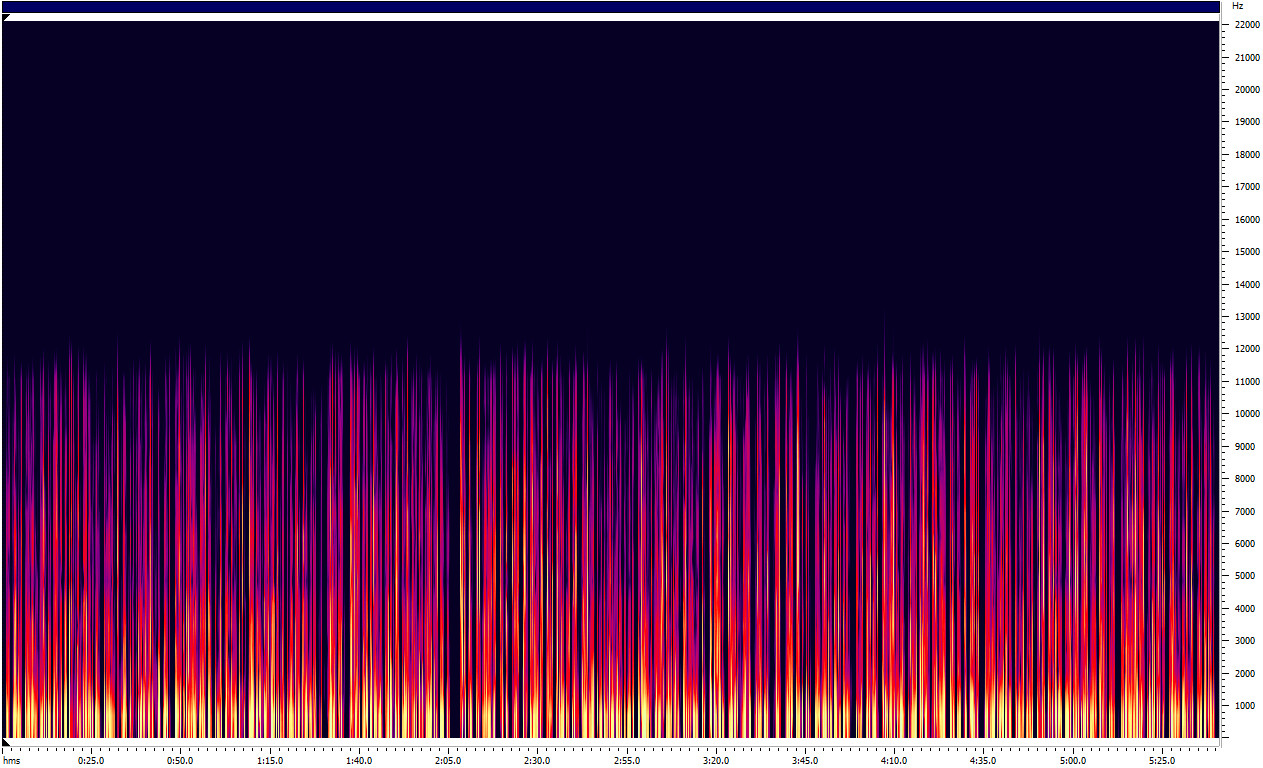Image resolution: width=1263 pixels, height=768 pixels.
Task: Click the 'Hz' frequency unit label
Action: click(1238, 6)
